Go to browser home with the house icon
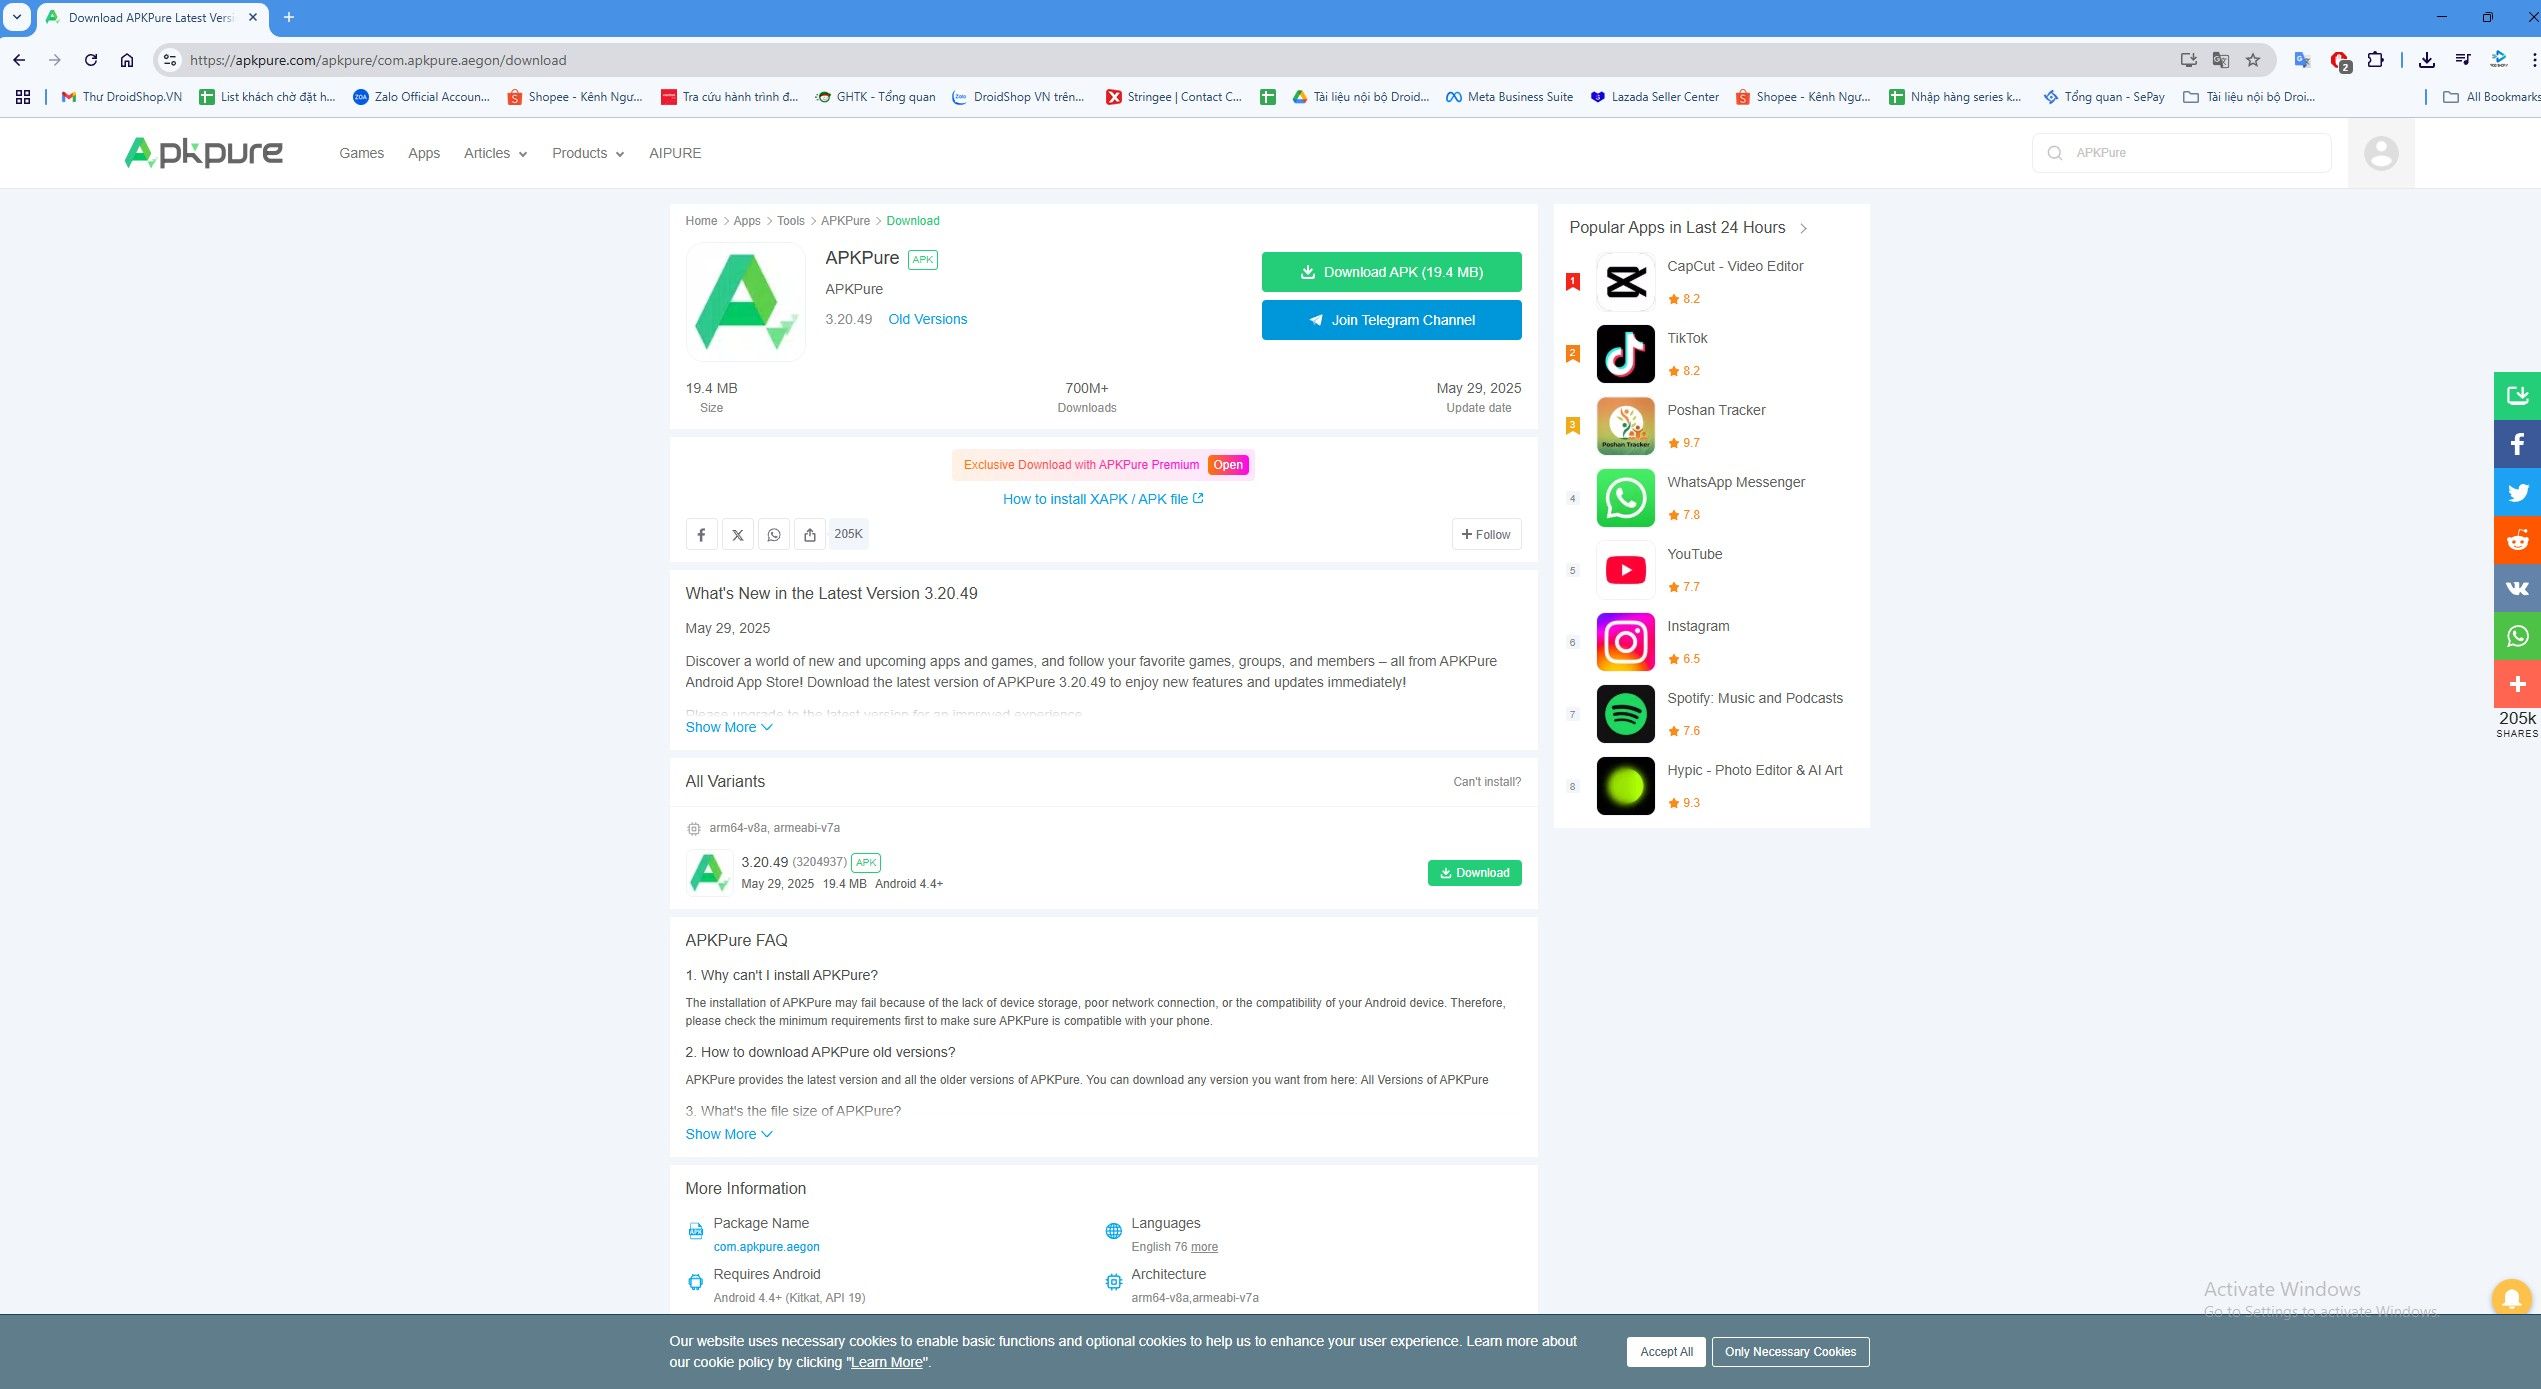Screen dimensions: 2541x1389 coord(127,60)
